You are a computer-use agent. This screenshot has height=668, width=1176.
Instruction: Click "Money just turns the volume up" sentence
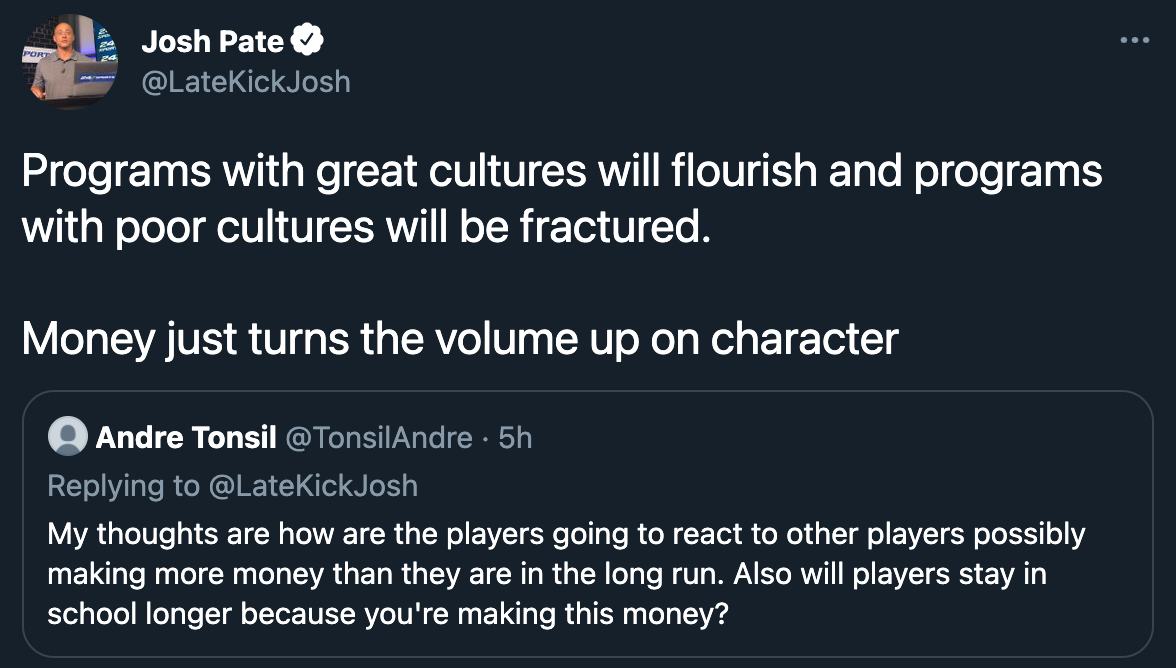(x=460, y=339)
